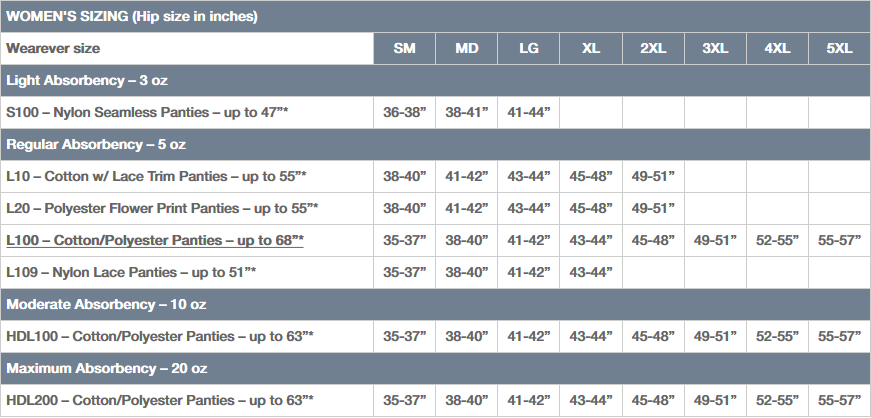Click the MD size column header

click(x=467, y=48)
